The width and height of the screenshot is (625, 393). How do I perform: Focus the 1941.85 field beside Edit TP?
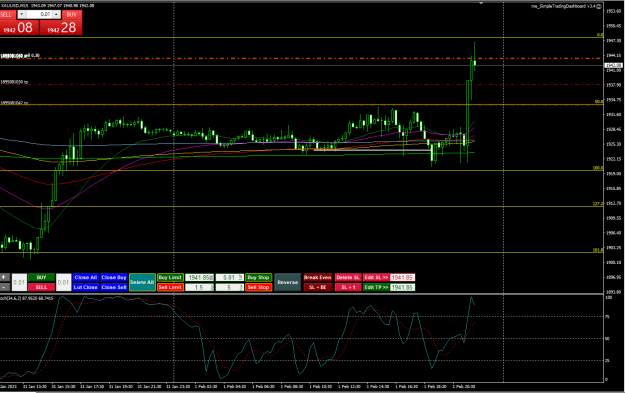(x=402, y=287)
